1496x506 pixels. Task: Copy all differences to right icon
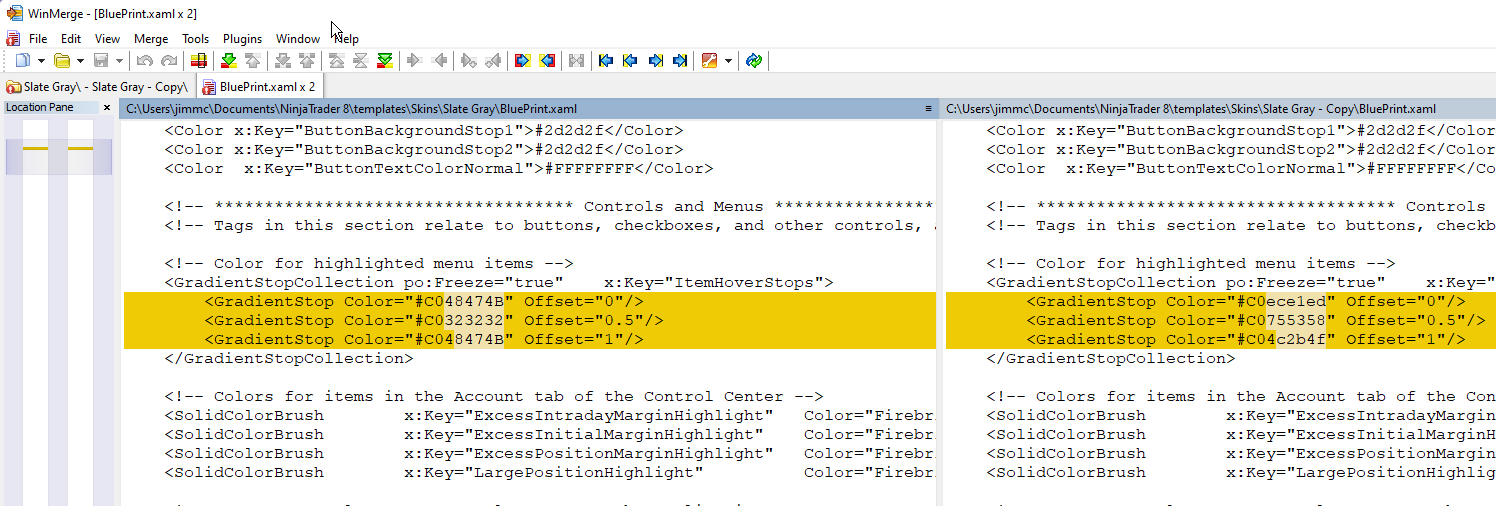(522, 61)
